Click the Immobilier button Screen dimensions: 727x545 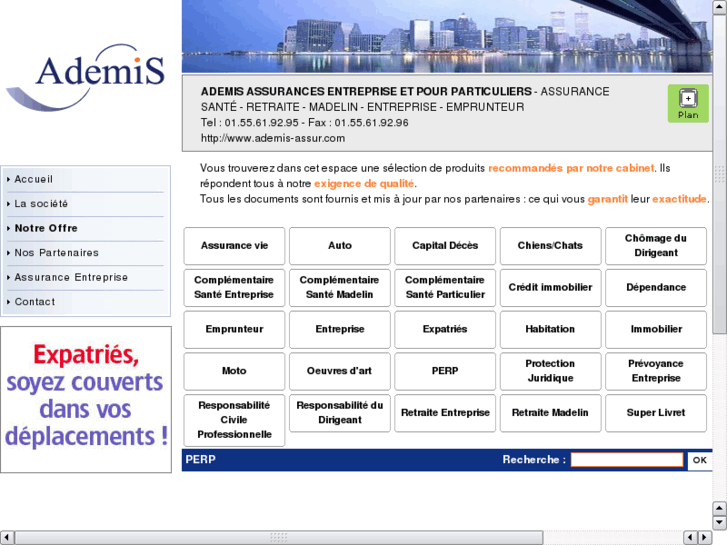[656, 329]
